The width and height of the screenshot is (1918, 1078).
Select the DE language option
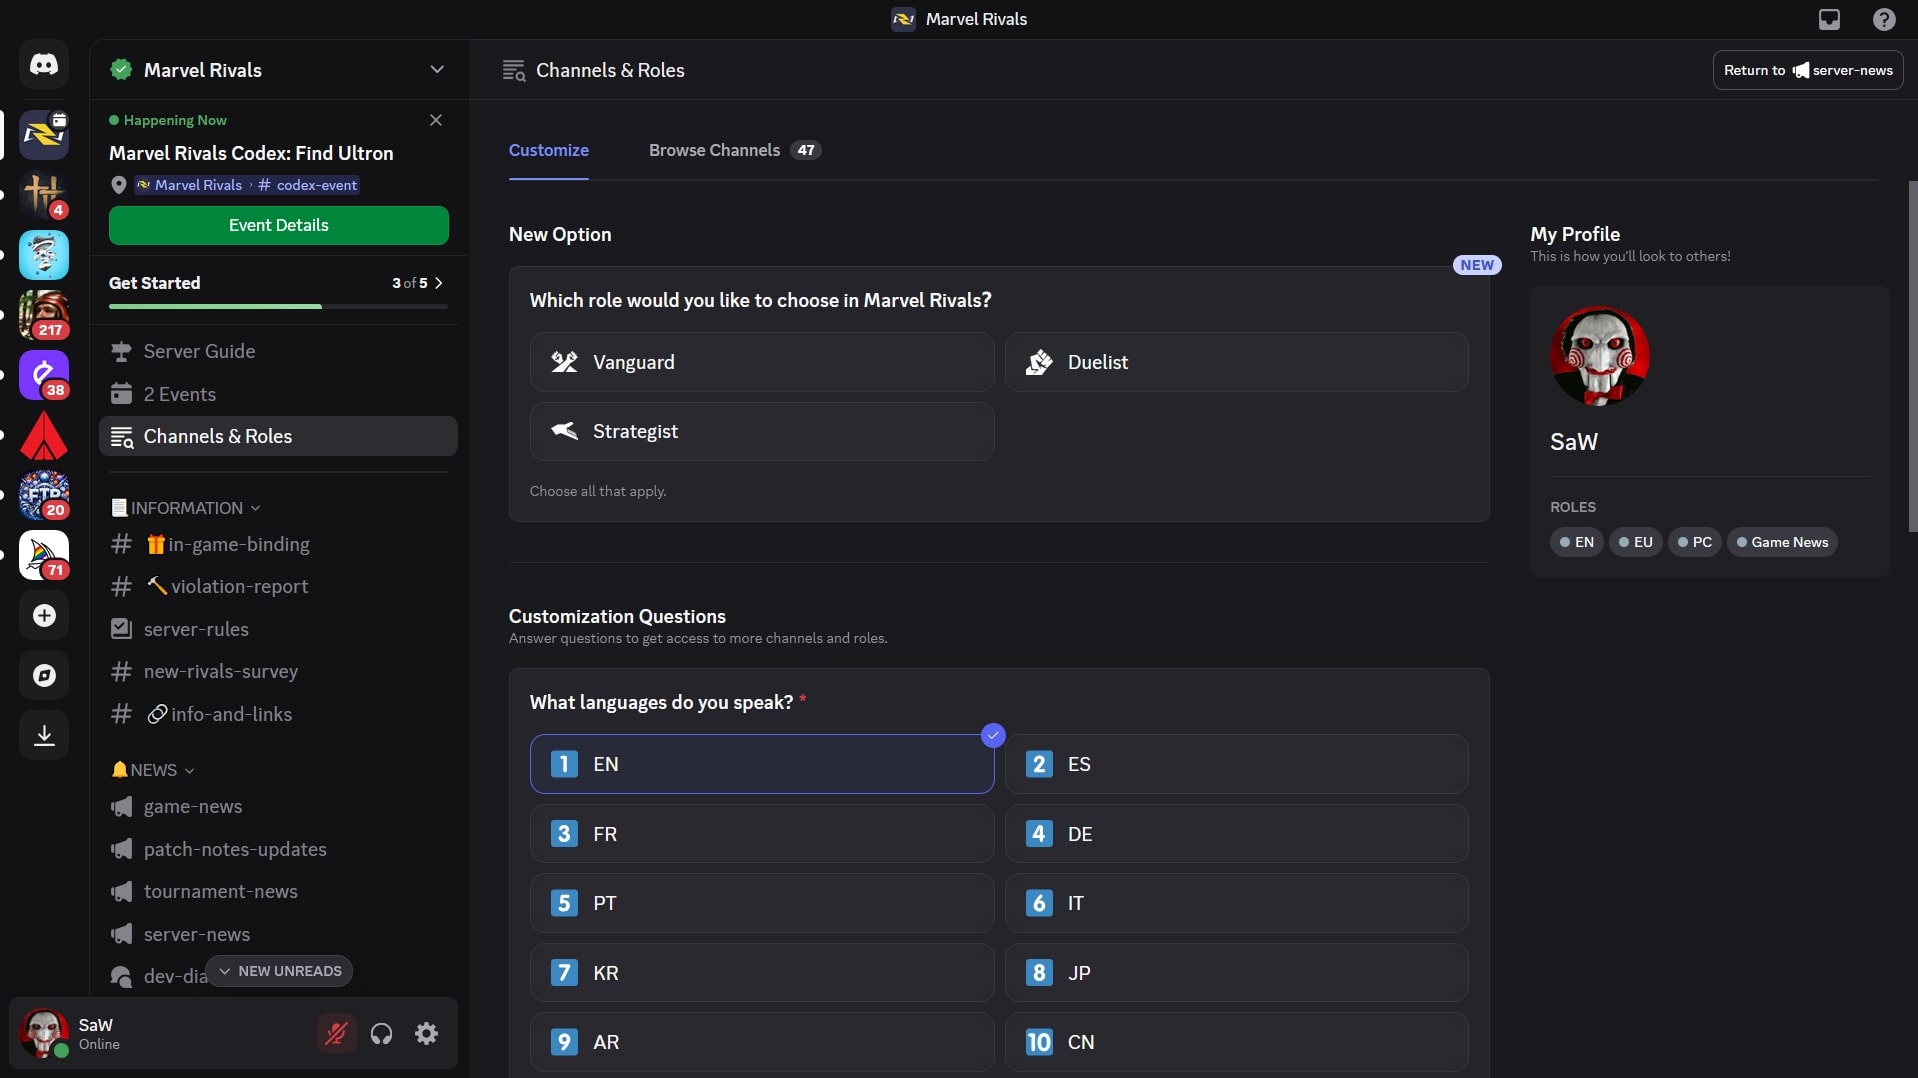[1236, 834]
